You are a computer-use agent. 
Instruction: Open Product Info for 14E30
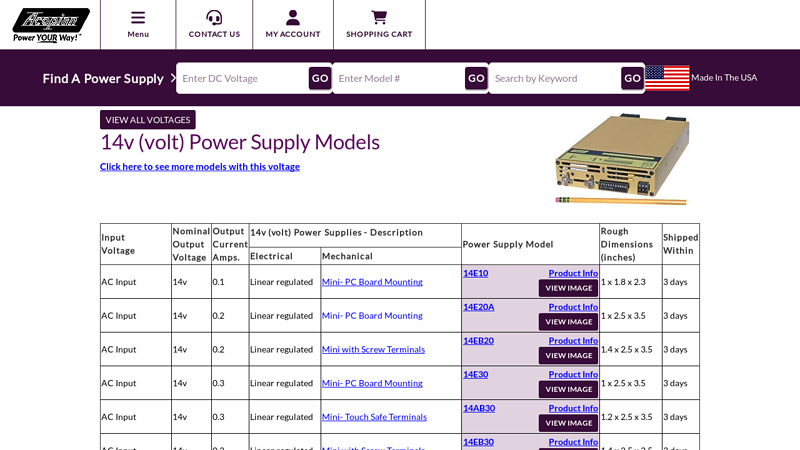[573, 374]
